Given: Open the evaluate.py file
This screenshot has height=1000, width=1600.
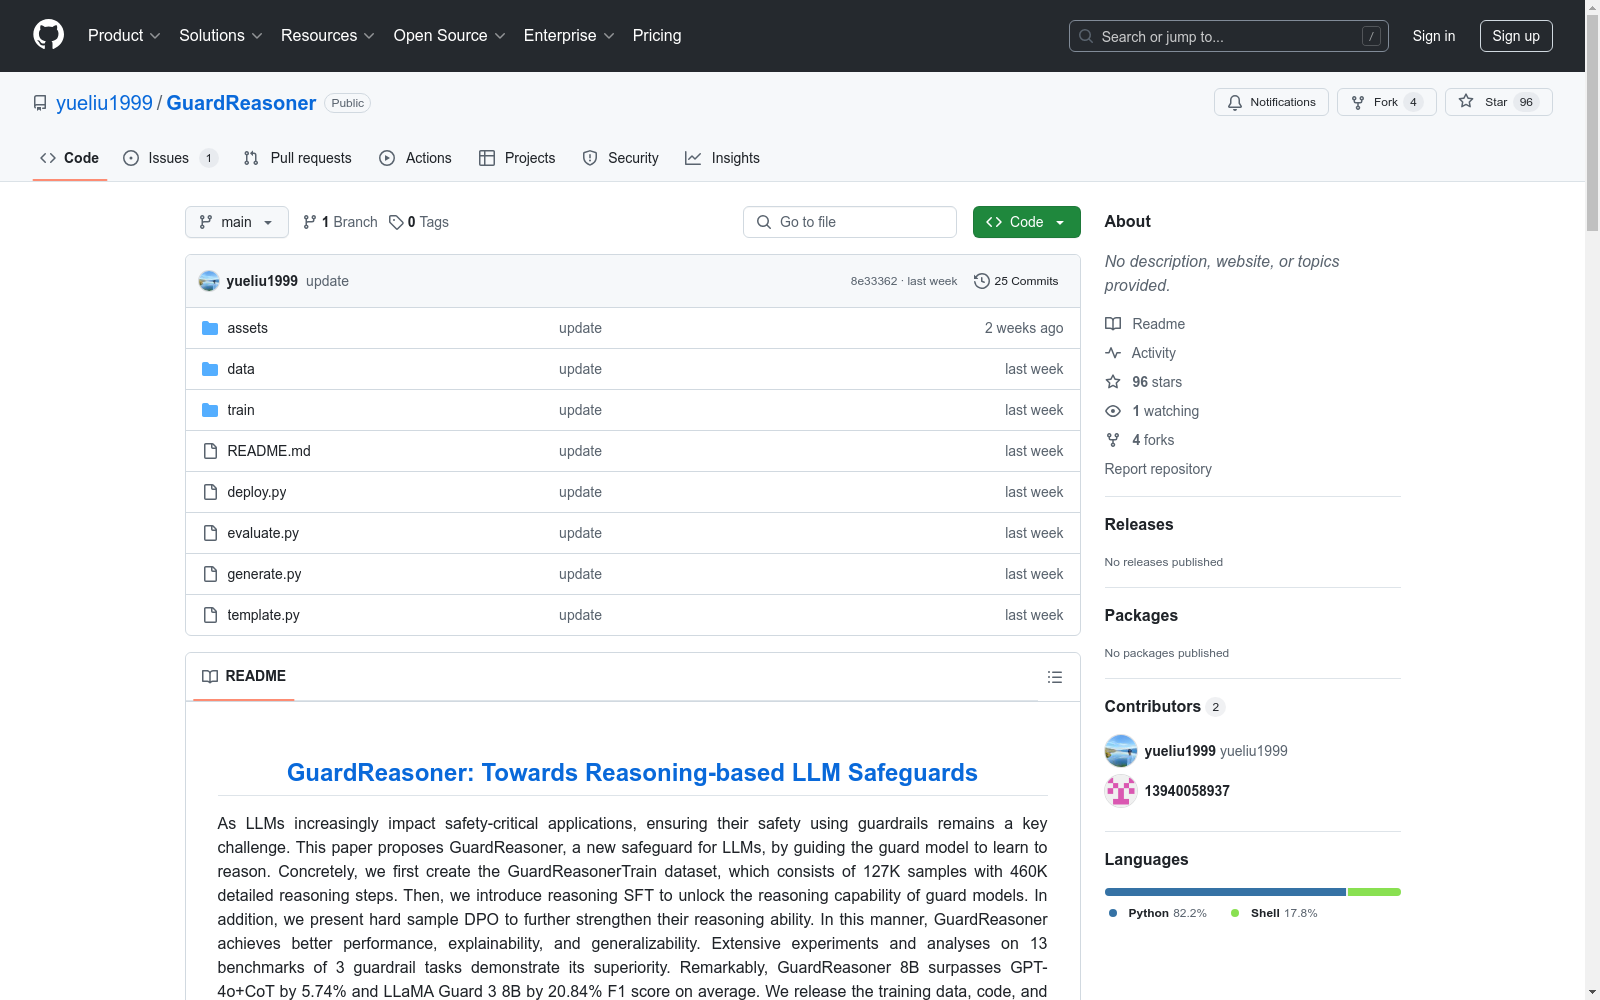Looking at the screenshot, I should pyautogui.click(x=263, y=533).
